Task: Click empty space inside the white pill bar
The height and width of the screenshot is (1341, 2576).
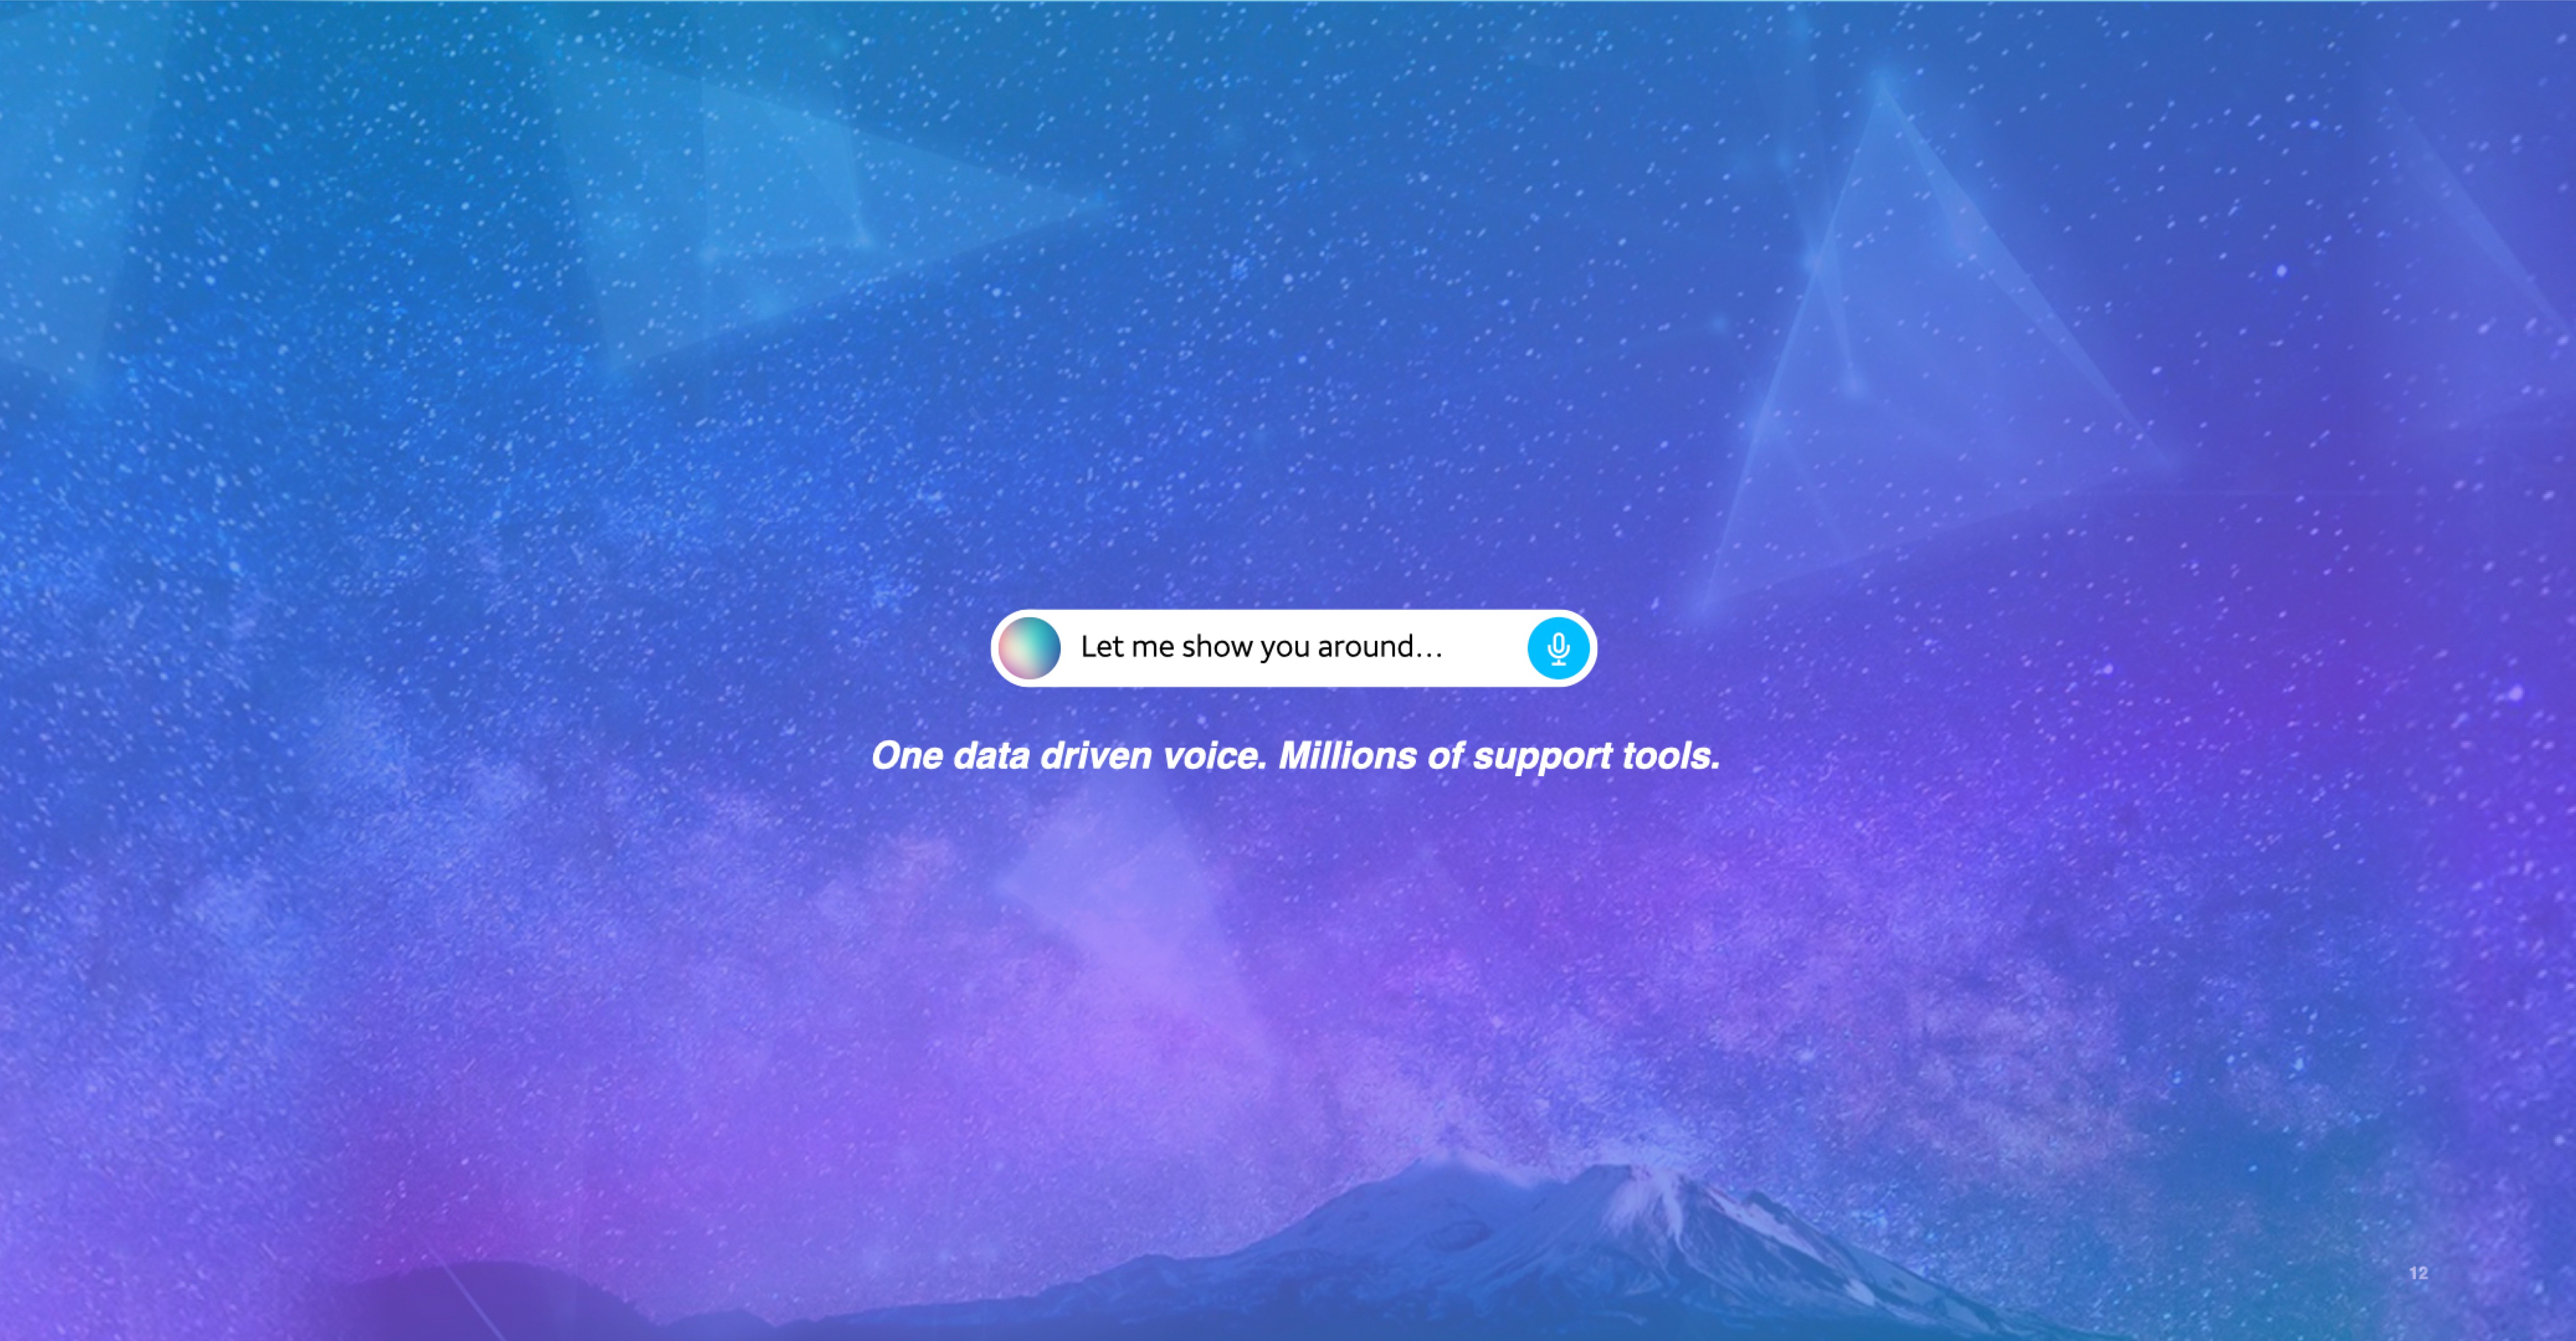Action: coord(1485,648)
